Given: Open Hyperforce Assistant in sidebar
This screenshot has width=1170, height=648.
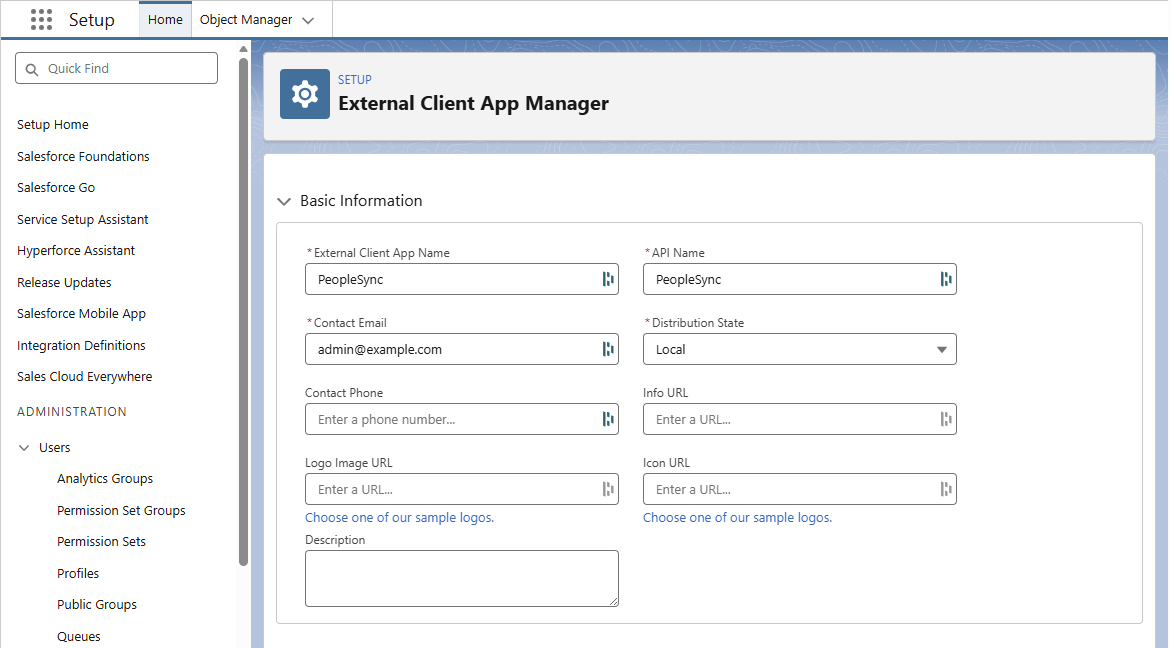Looking at the screenshot, I should click(x=76, y=251).
